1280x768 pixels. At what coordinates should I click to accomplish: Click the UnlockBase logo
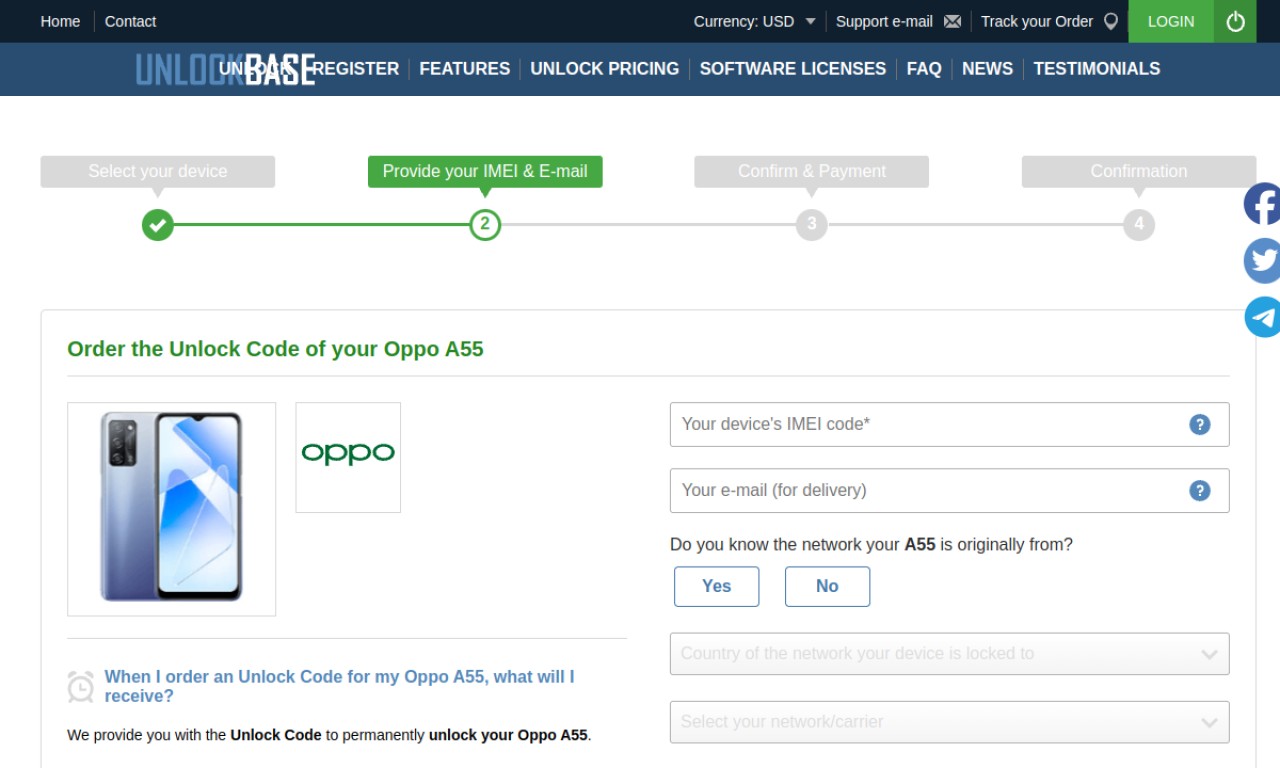coord(225,69)
